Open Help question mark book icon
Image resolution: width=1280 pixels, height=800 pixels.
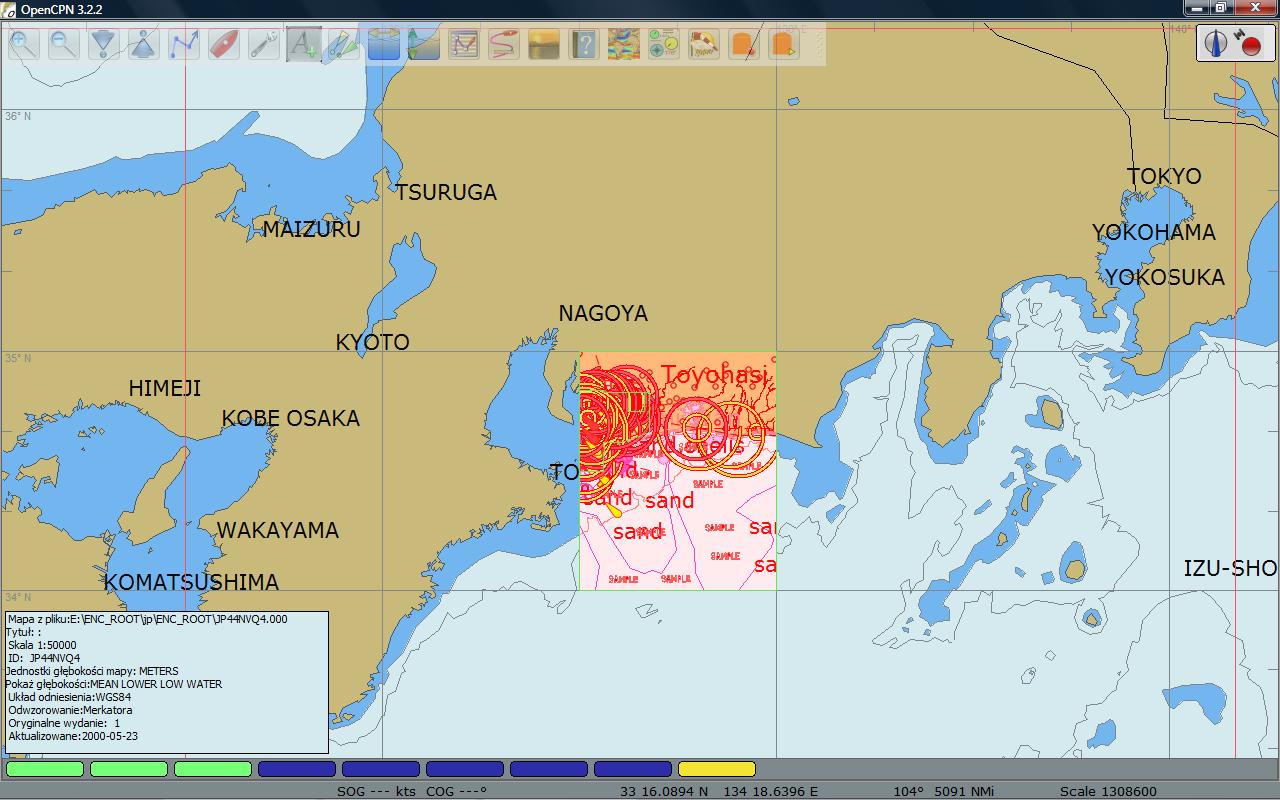584,44
